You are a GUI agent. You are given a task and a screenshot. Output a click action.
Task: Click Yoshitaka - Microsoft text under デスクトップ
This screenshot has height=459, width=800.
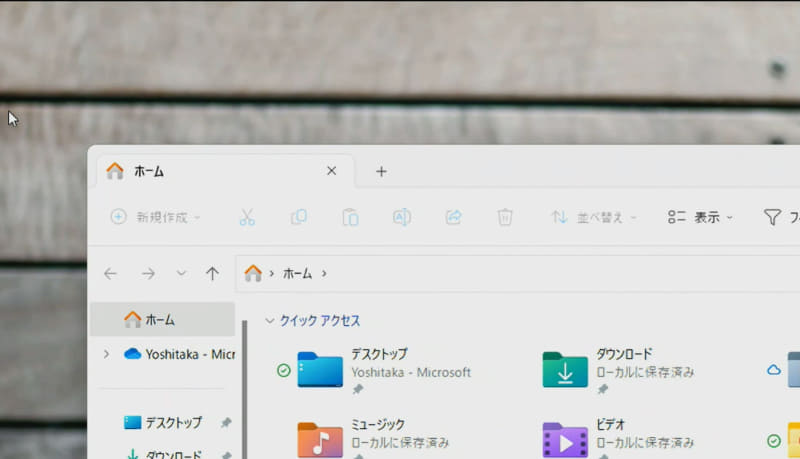coord(411,372)
